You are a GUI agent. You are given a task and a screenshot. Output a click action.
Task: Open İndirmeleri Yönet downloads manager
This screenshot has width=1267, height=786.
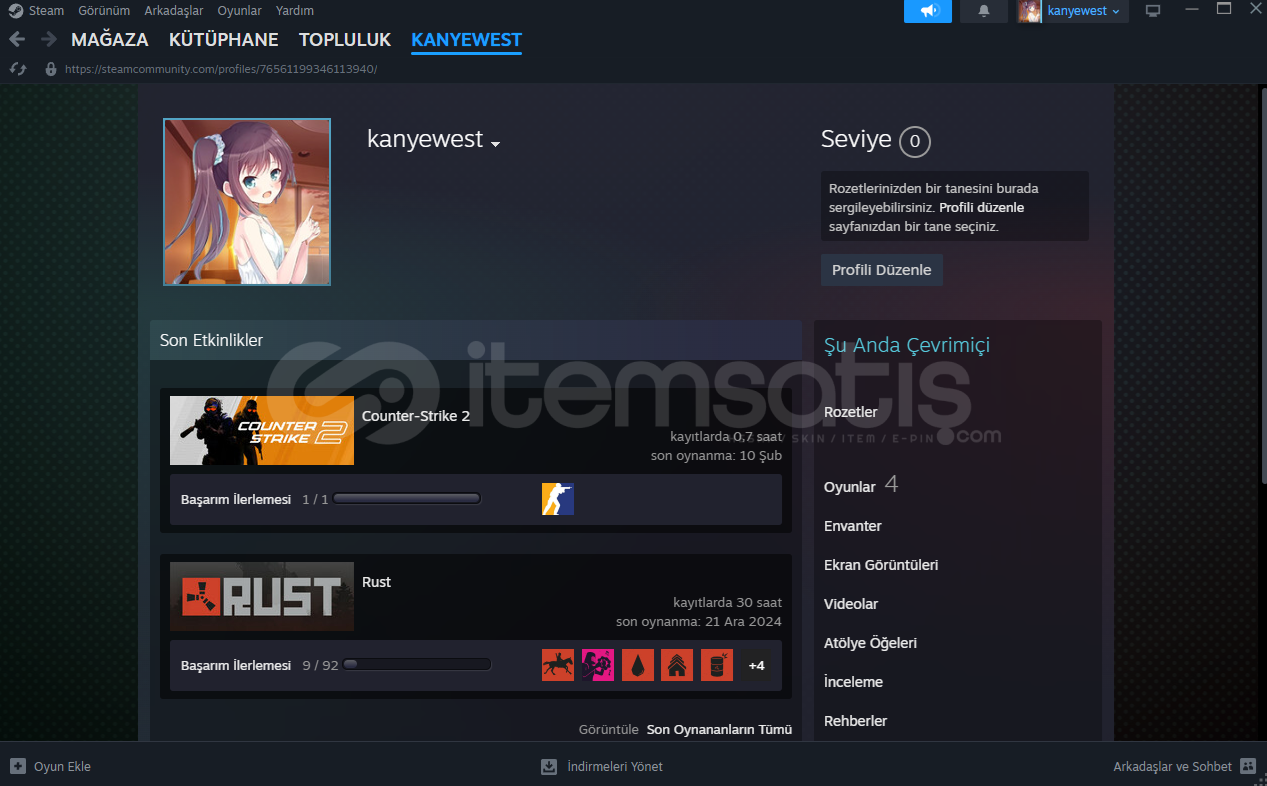click(x=615, y=766)
